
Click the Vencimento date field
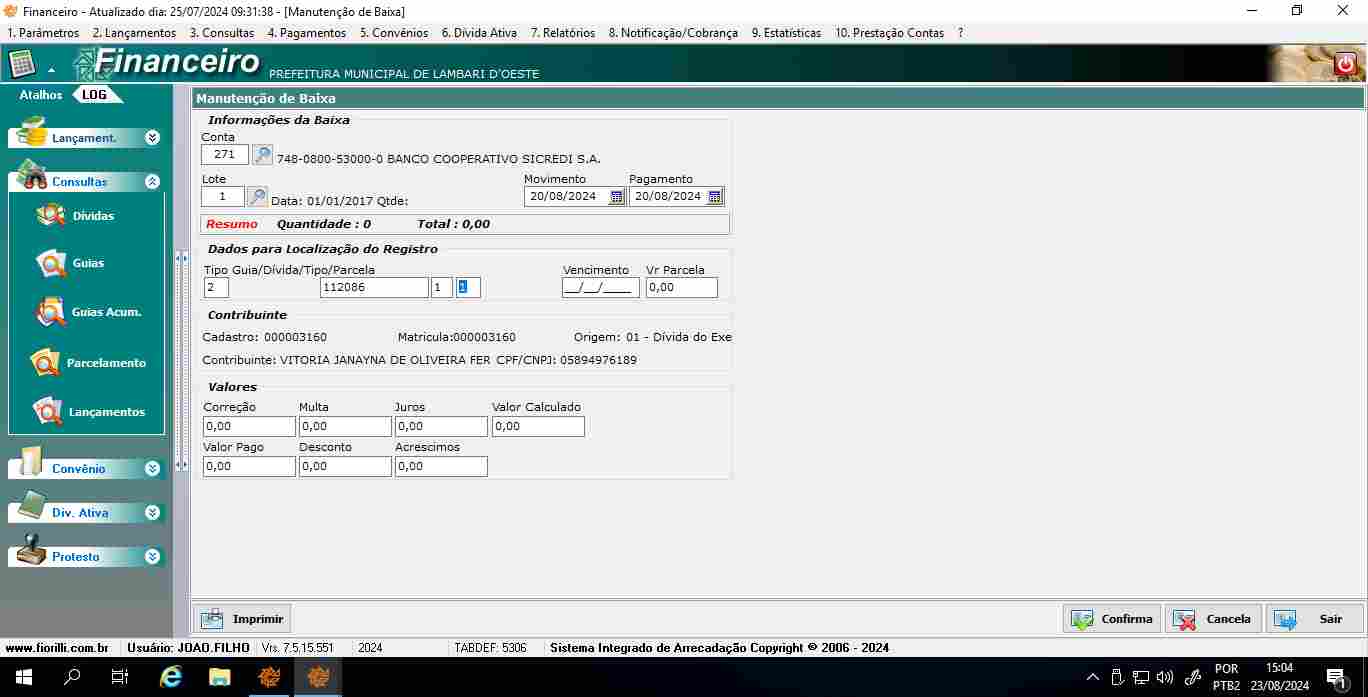[601, 288]
